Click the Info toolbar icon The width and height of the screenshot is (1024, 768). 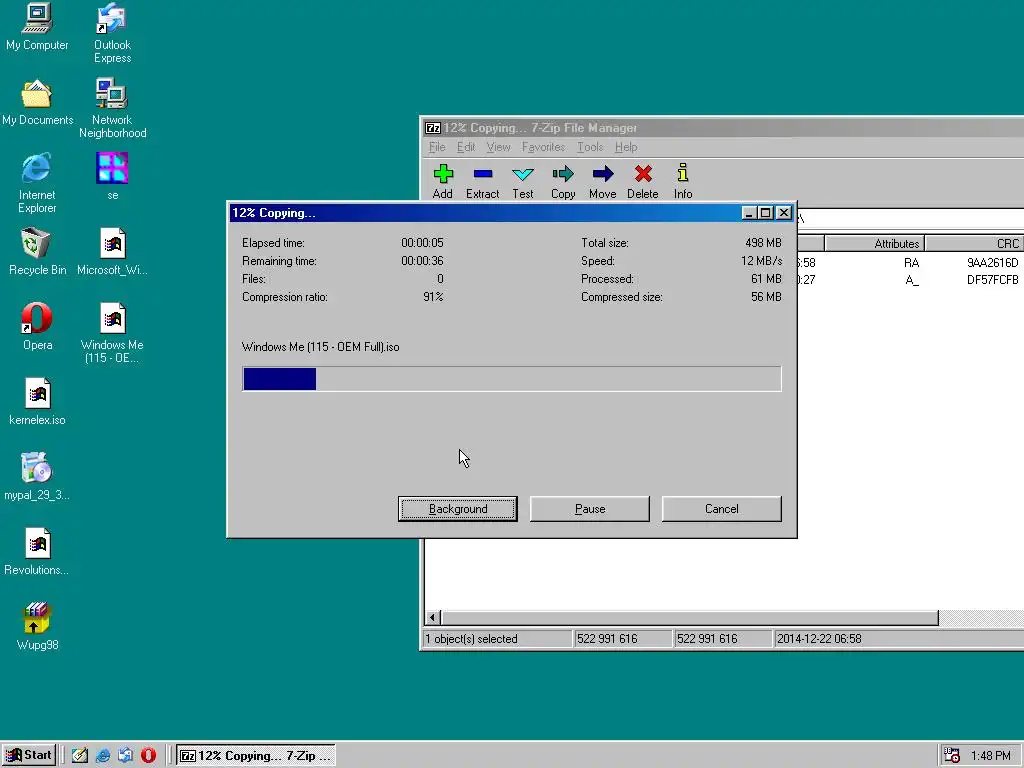coord(682,181)
